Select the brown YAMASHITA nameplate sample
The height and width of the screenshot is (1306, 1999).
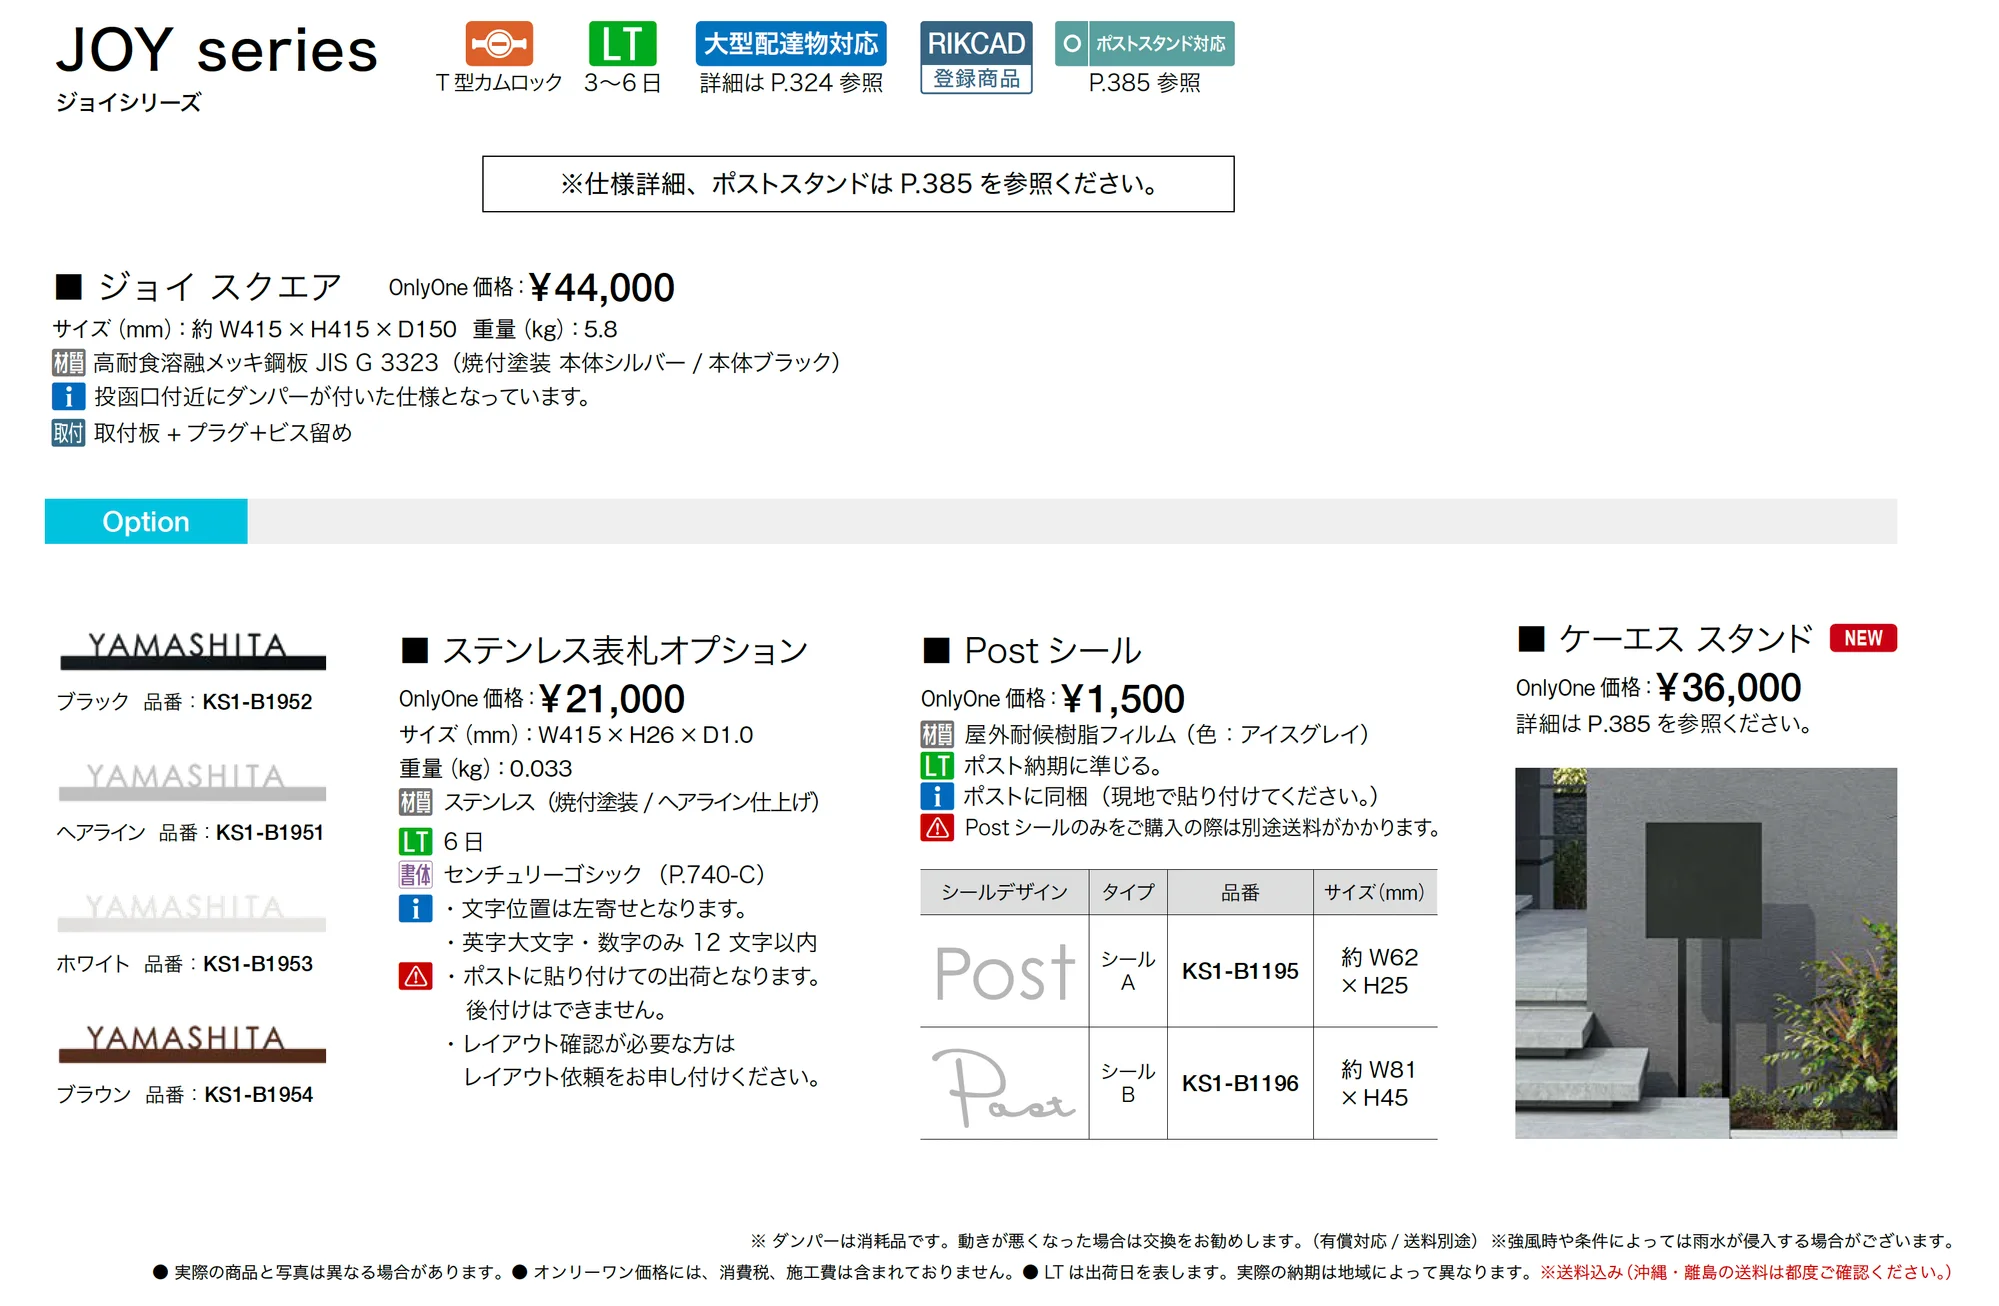[192, 1043]
